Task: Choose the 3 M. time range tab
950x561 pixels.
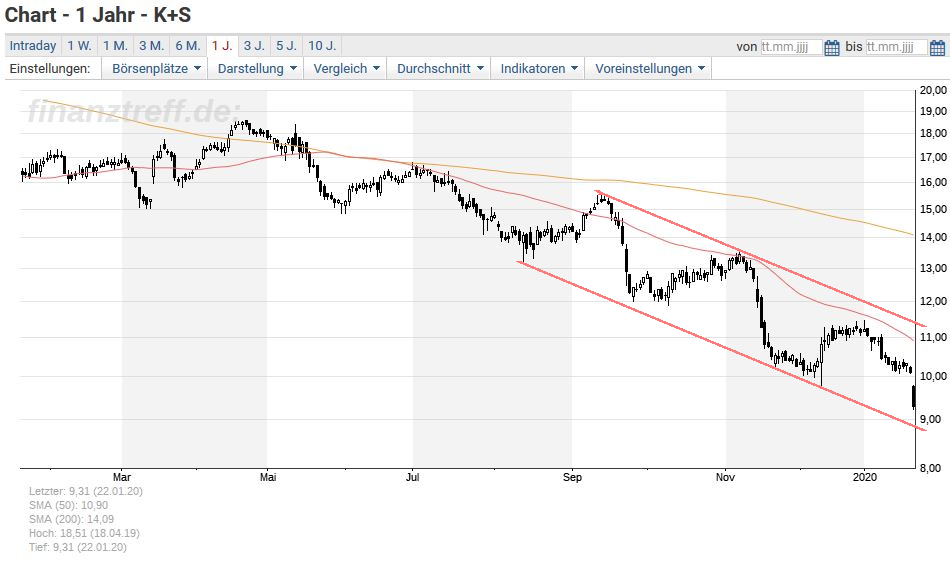Action: click(x=151, y=45)
